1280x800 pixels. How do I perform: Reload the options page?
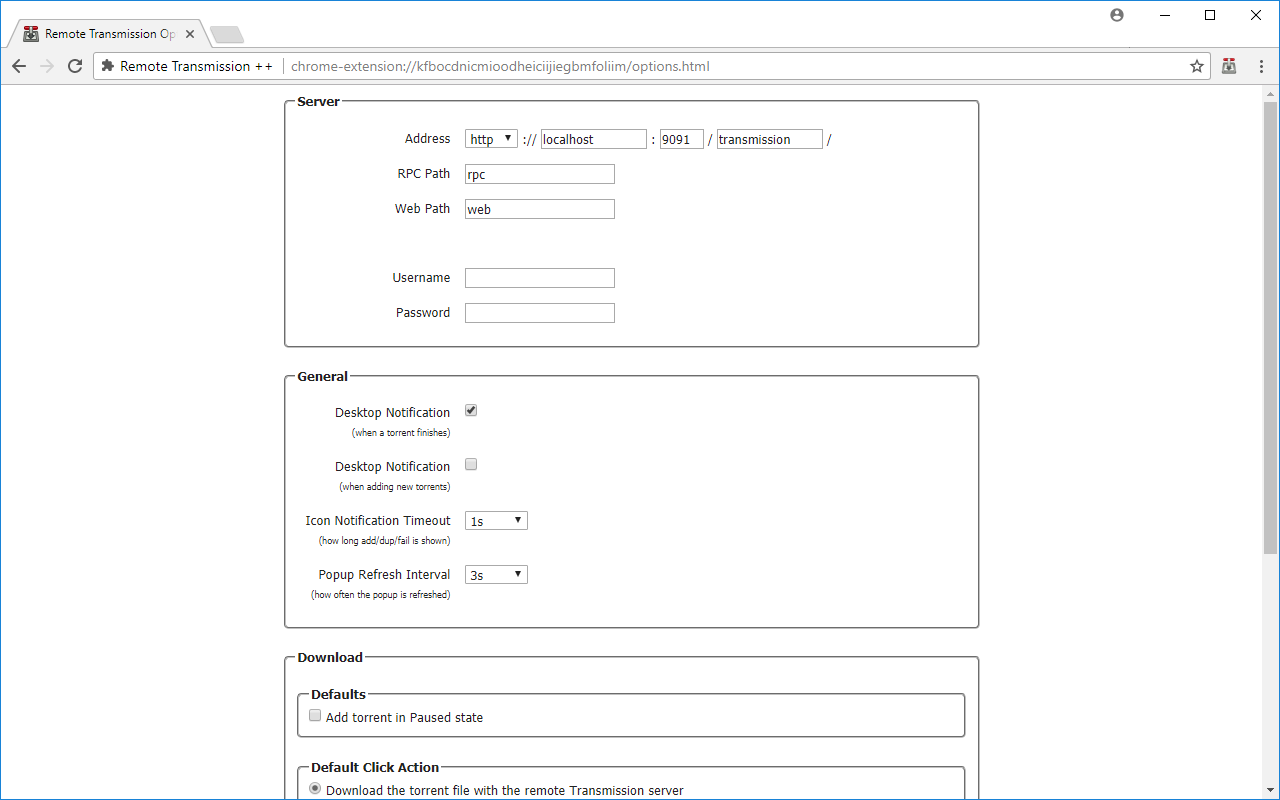coord(75,66)
